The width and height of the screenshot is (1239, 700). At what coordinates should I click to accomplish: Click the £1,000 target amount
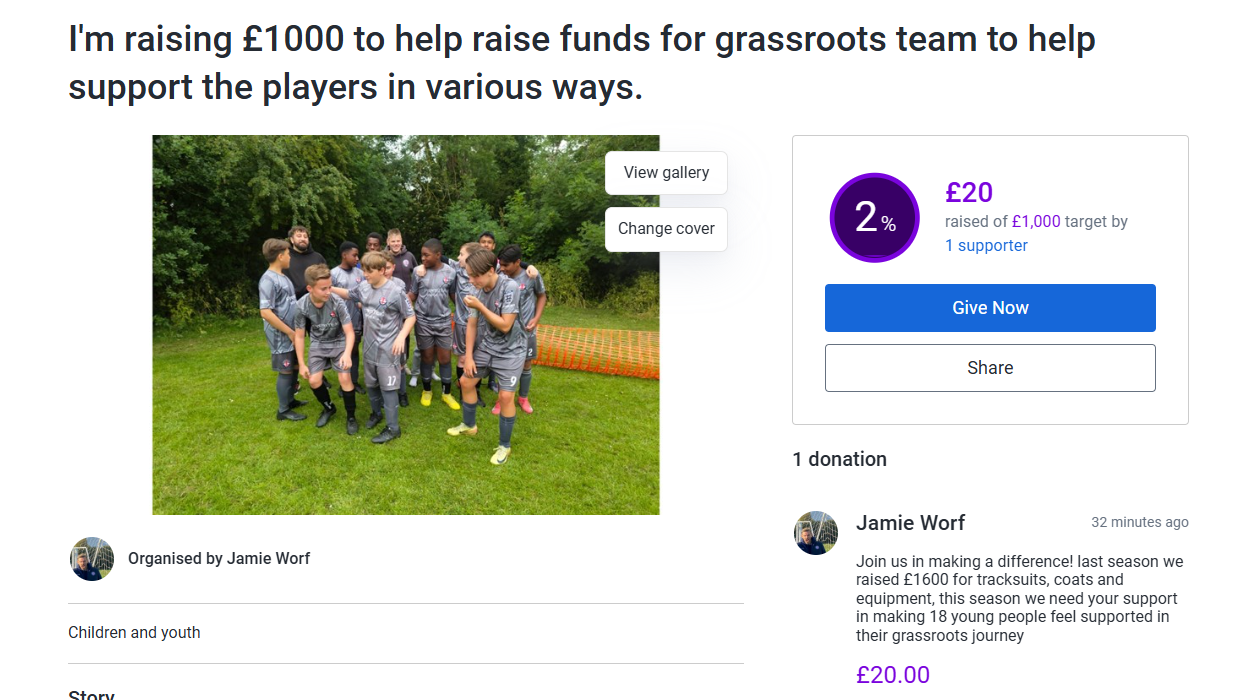click(1036, 222)
